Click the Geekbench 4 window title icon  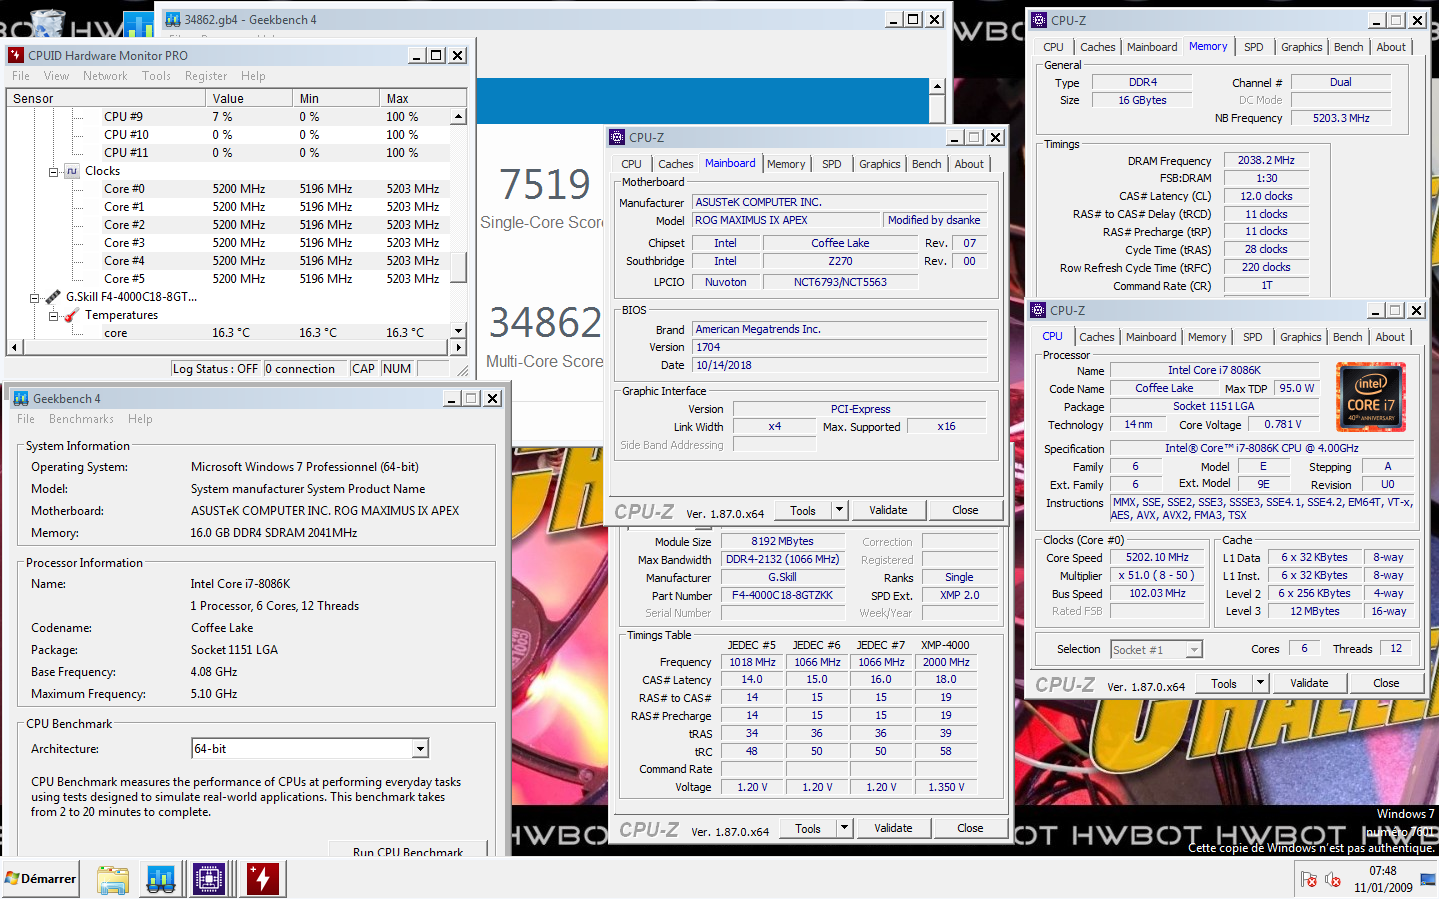click(21, 398)
